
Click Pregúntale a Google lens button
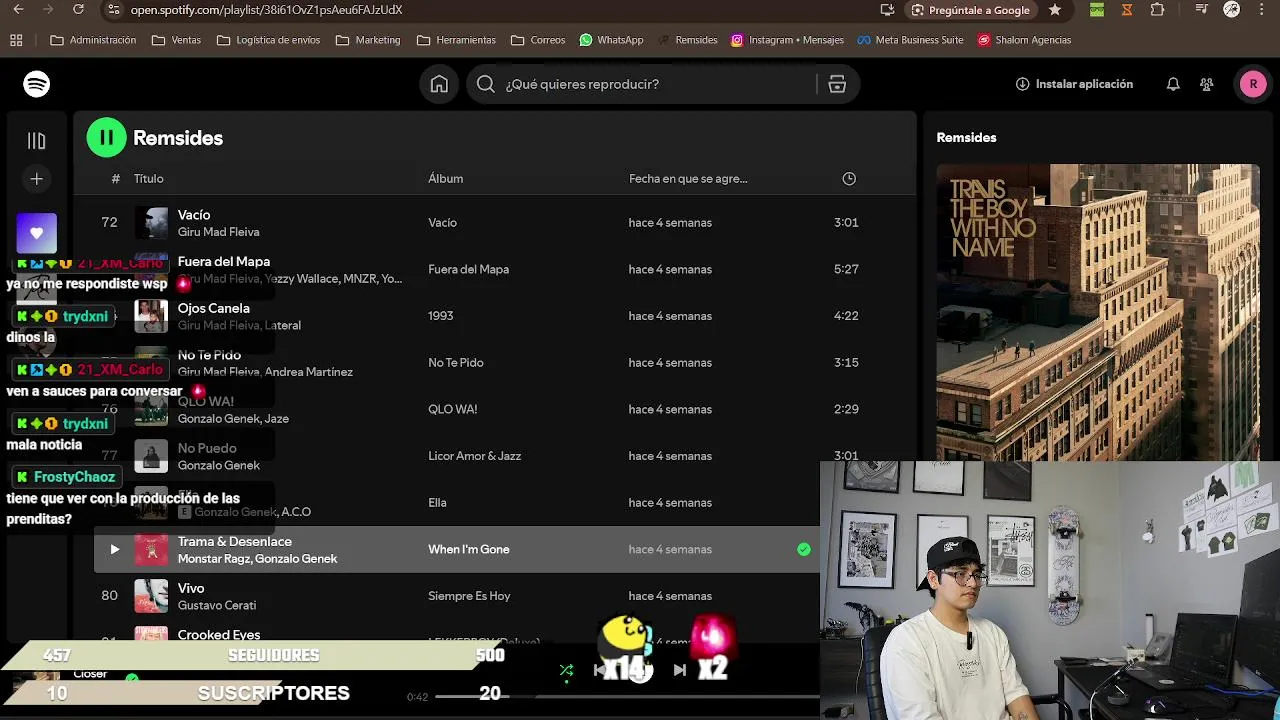click(971, 10)
